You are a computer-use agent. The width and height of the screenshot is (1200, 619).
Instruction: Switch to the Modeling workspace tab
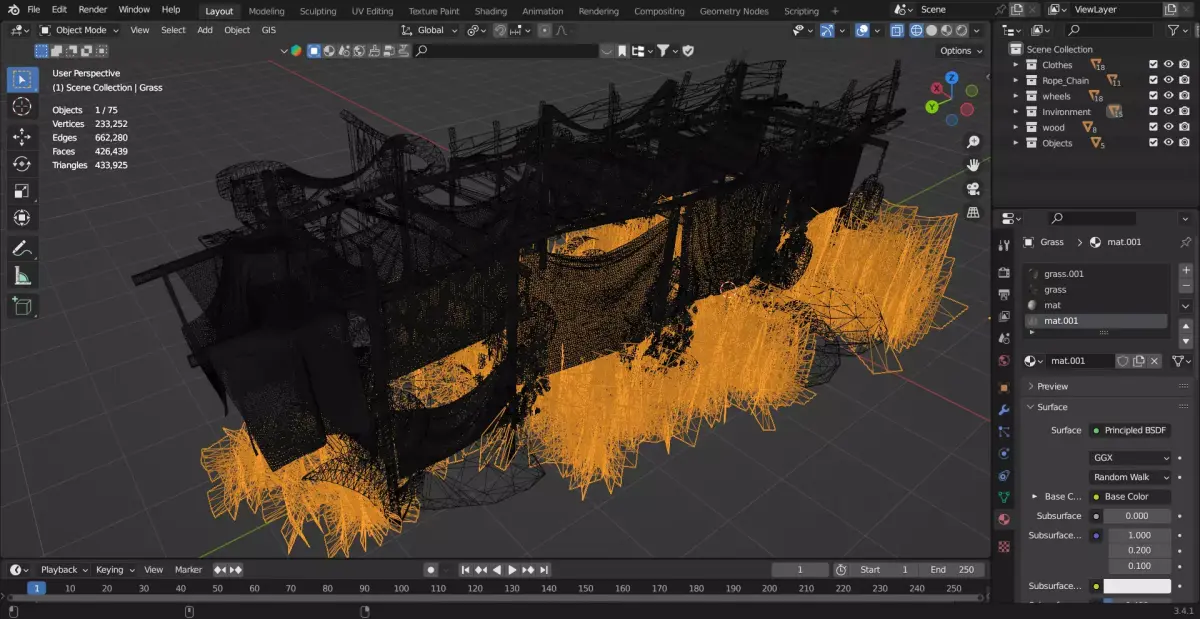[266, 11]
